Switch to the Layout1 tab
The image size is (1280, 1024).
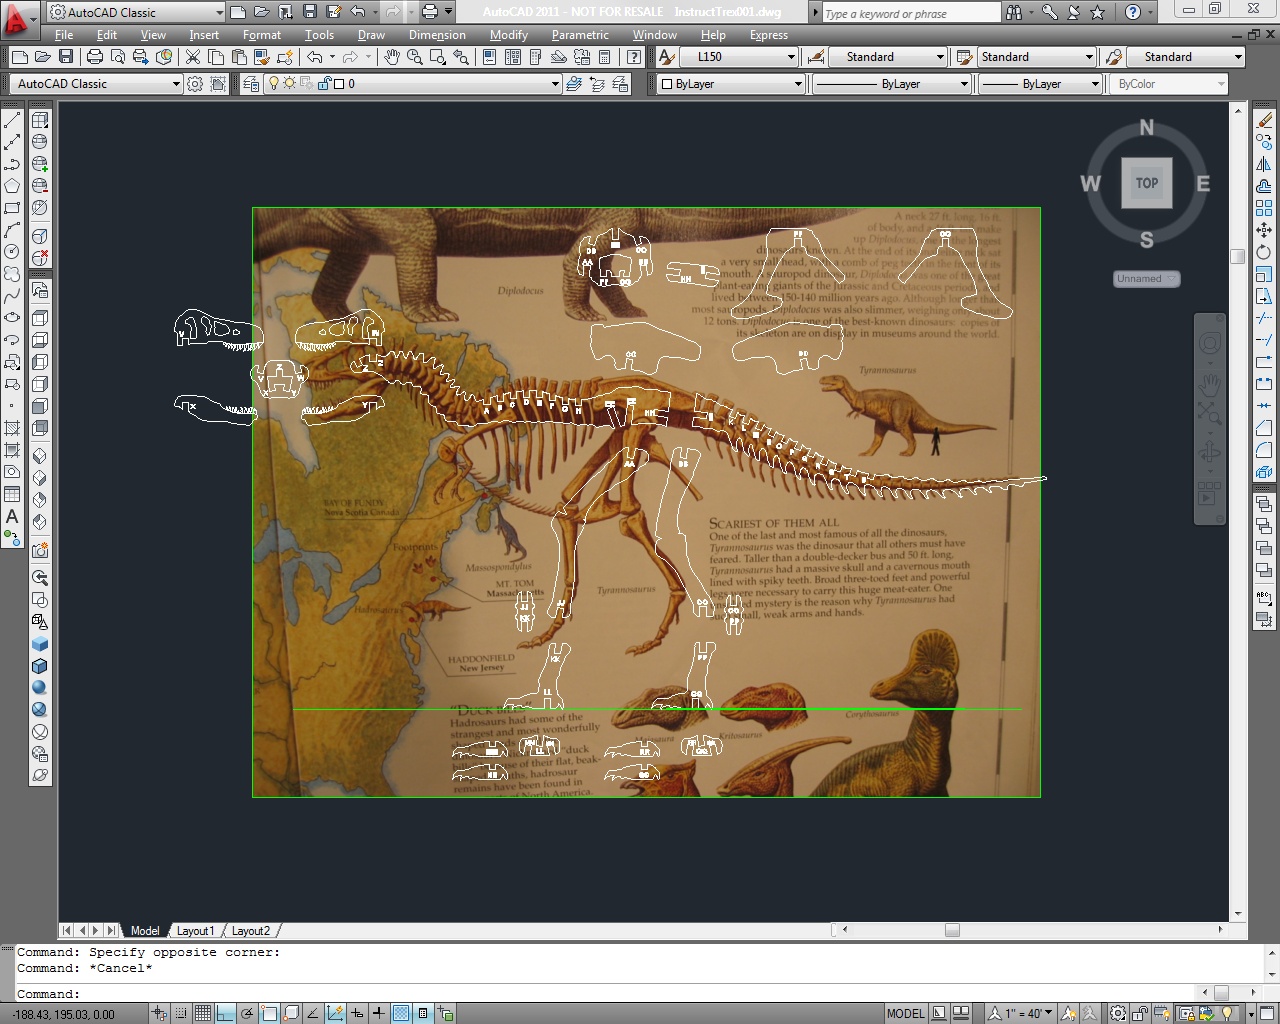(x=195, y=931)
